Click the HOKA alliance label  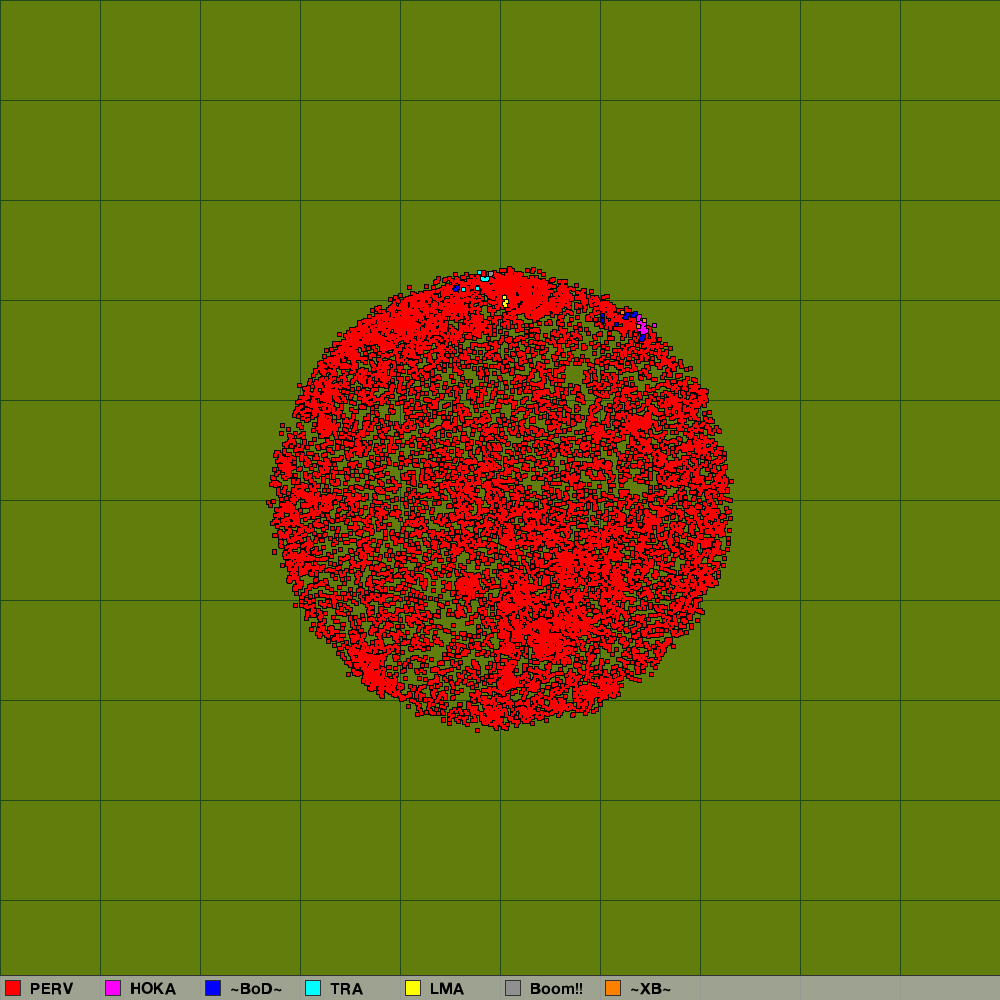(x=152, y=989)
